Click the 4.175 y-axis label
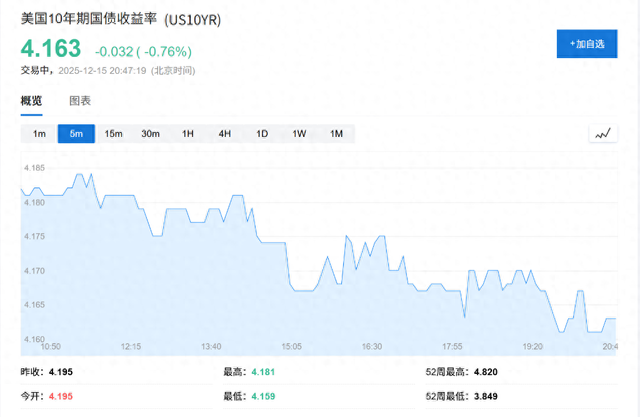This screenshot has height=417, width=640. [x=34, y=237]
